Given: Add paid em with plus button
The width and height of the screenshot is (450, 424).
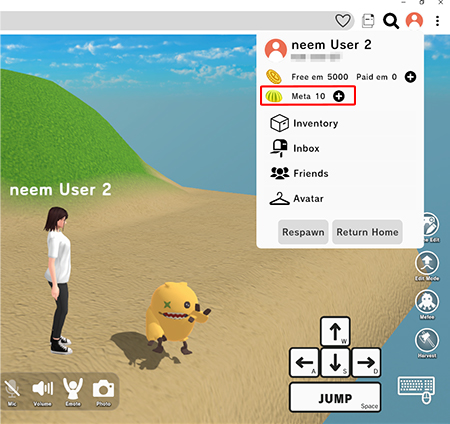Looking at the screenshot, I should [410, 77].
